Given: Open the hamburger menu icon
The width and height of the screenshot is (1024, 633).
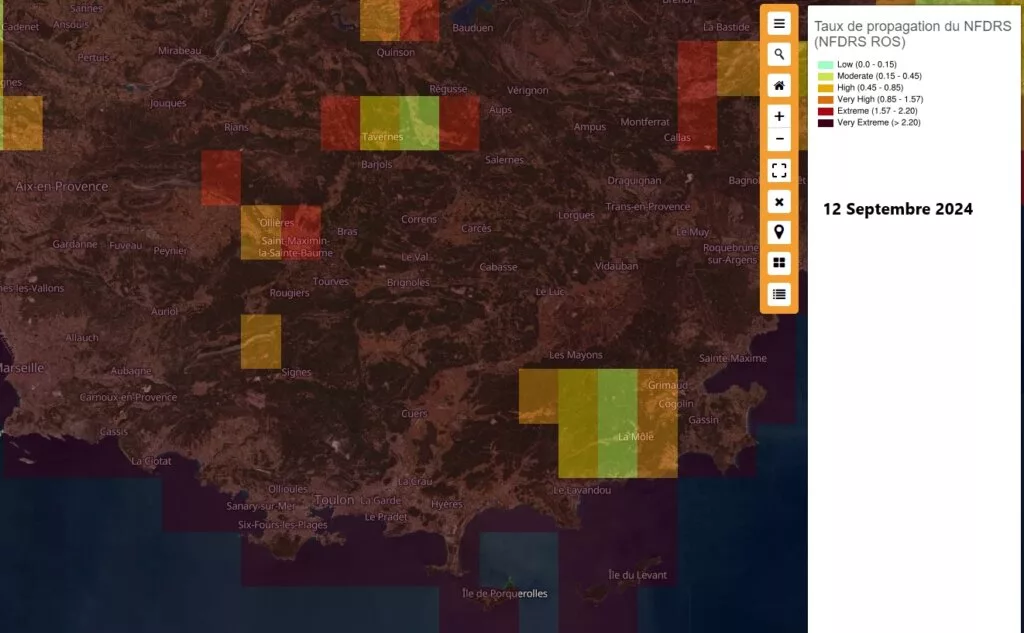Looking at the screenshot, I should (x=779, y=24).
